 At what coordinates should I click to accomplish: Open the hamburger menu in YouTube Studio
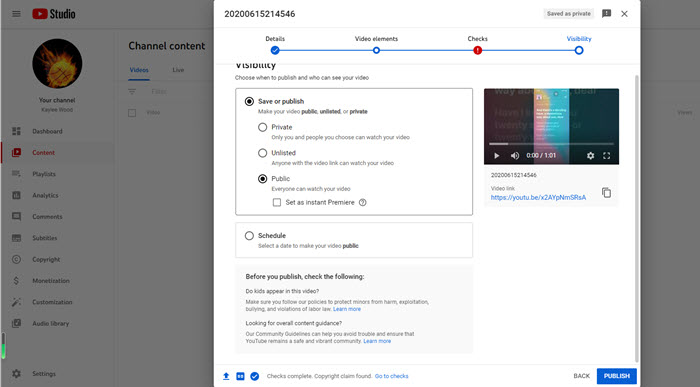(x=16, y=14)
